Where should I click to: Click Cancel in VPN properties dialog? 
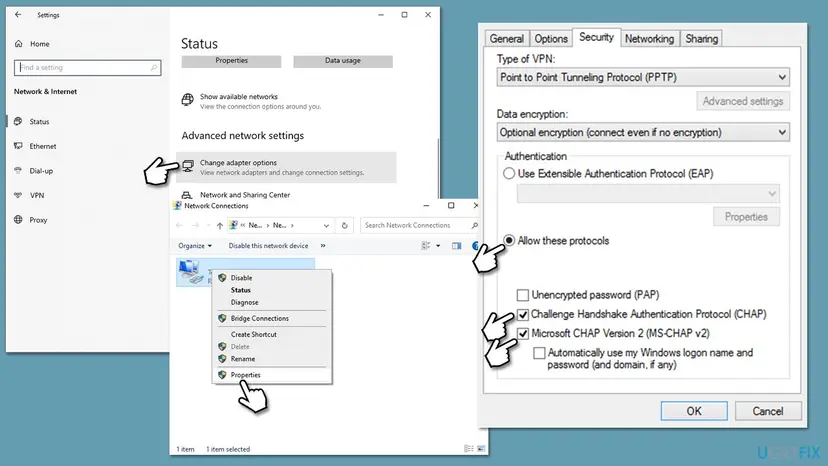(x=768, y=411)
